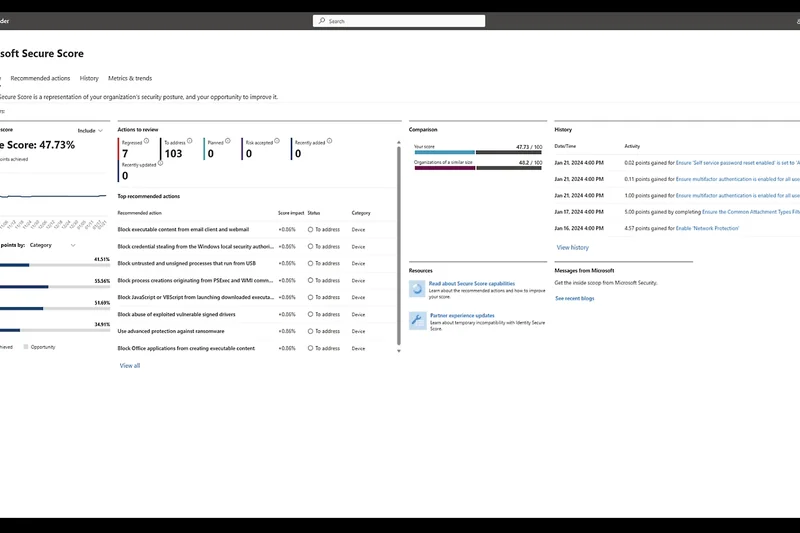Open See recent blogs link
This screenshot has width=800, height=533.
tap(574, 298)
